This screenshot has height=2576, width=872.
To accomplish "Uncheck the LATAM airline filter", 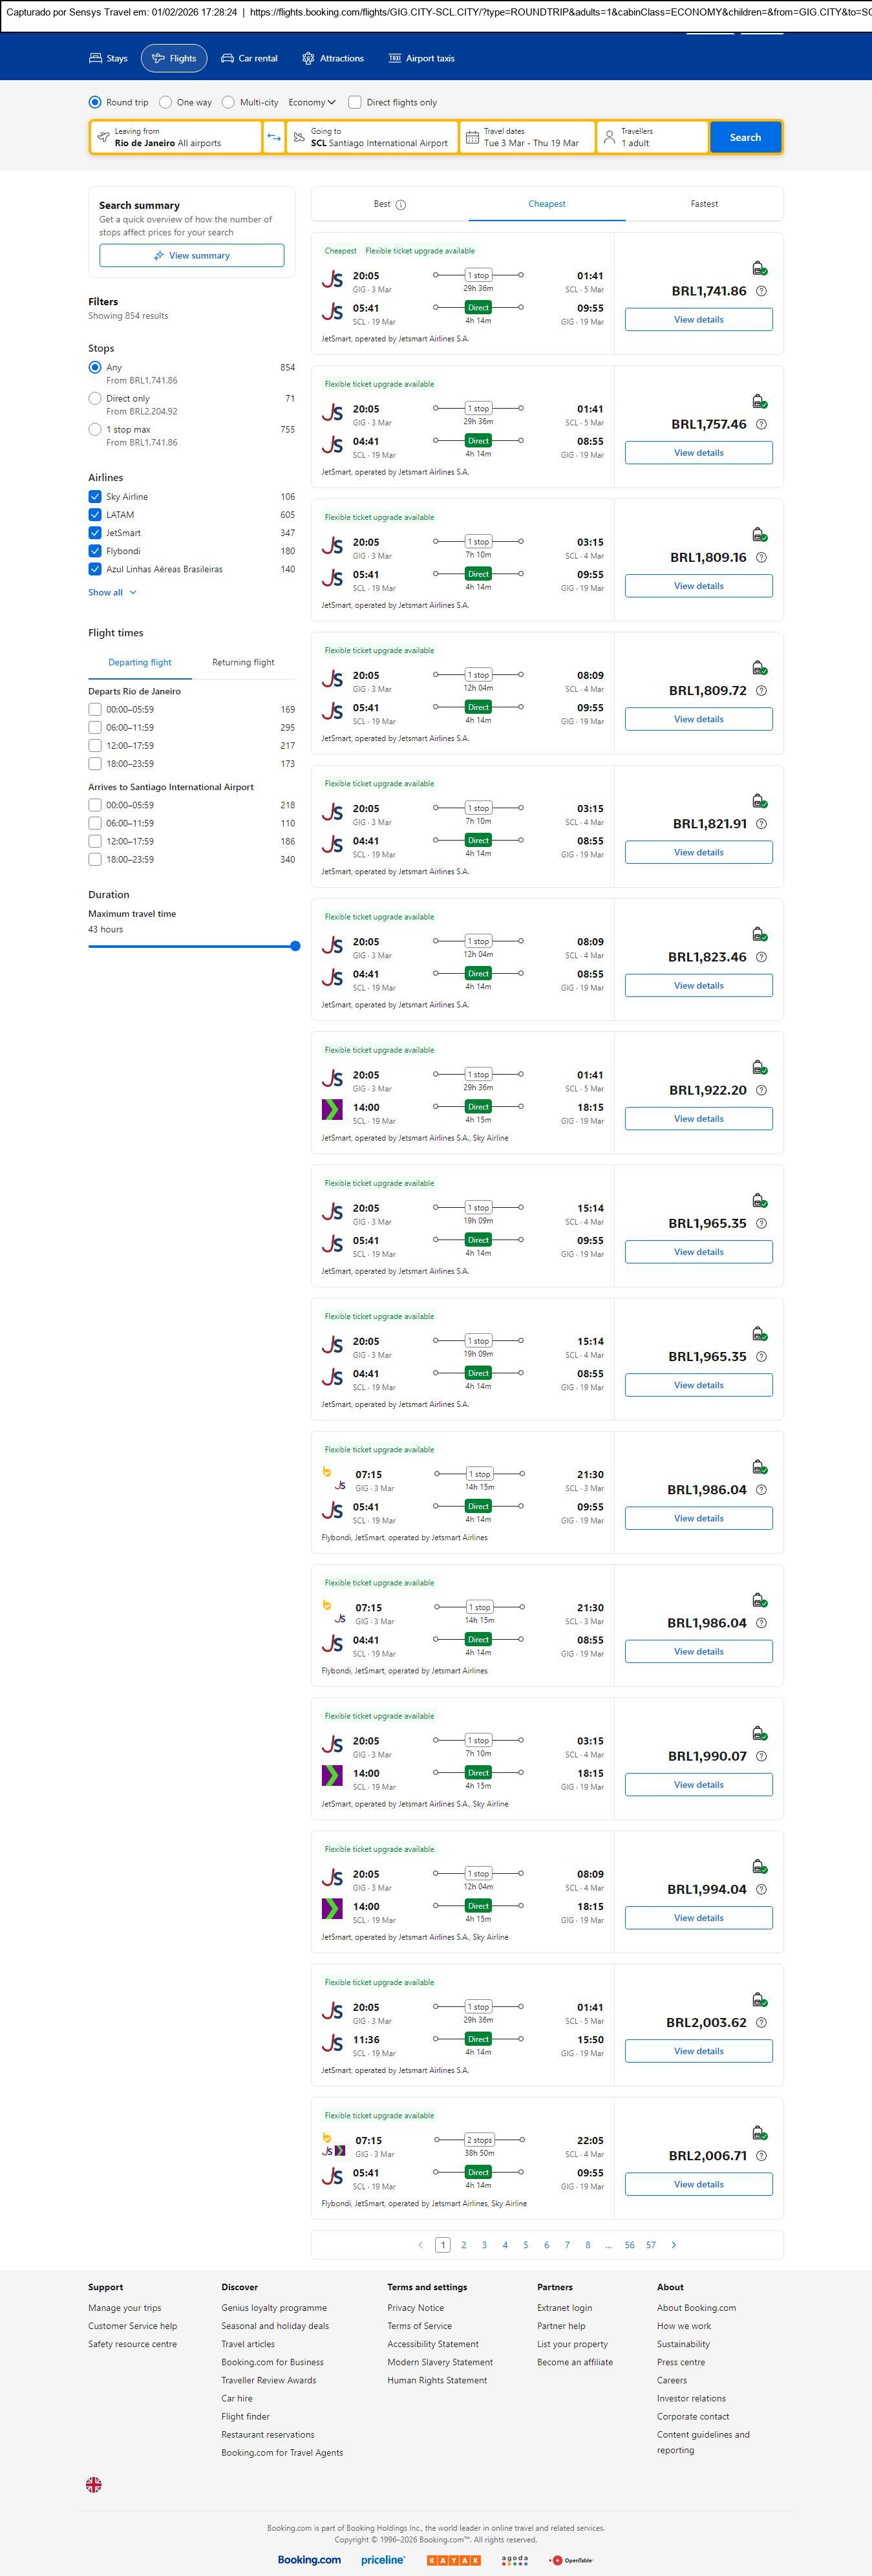I will point(95,515).
